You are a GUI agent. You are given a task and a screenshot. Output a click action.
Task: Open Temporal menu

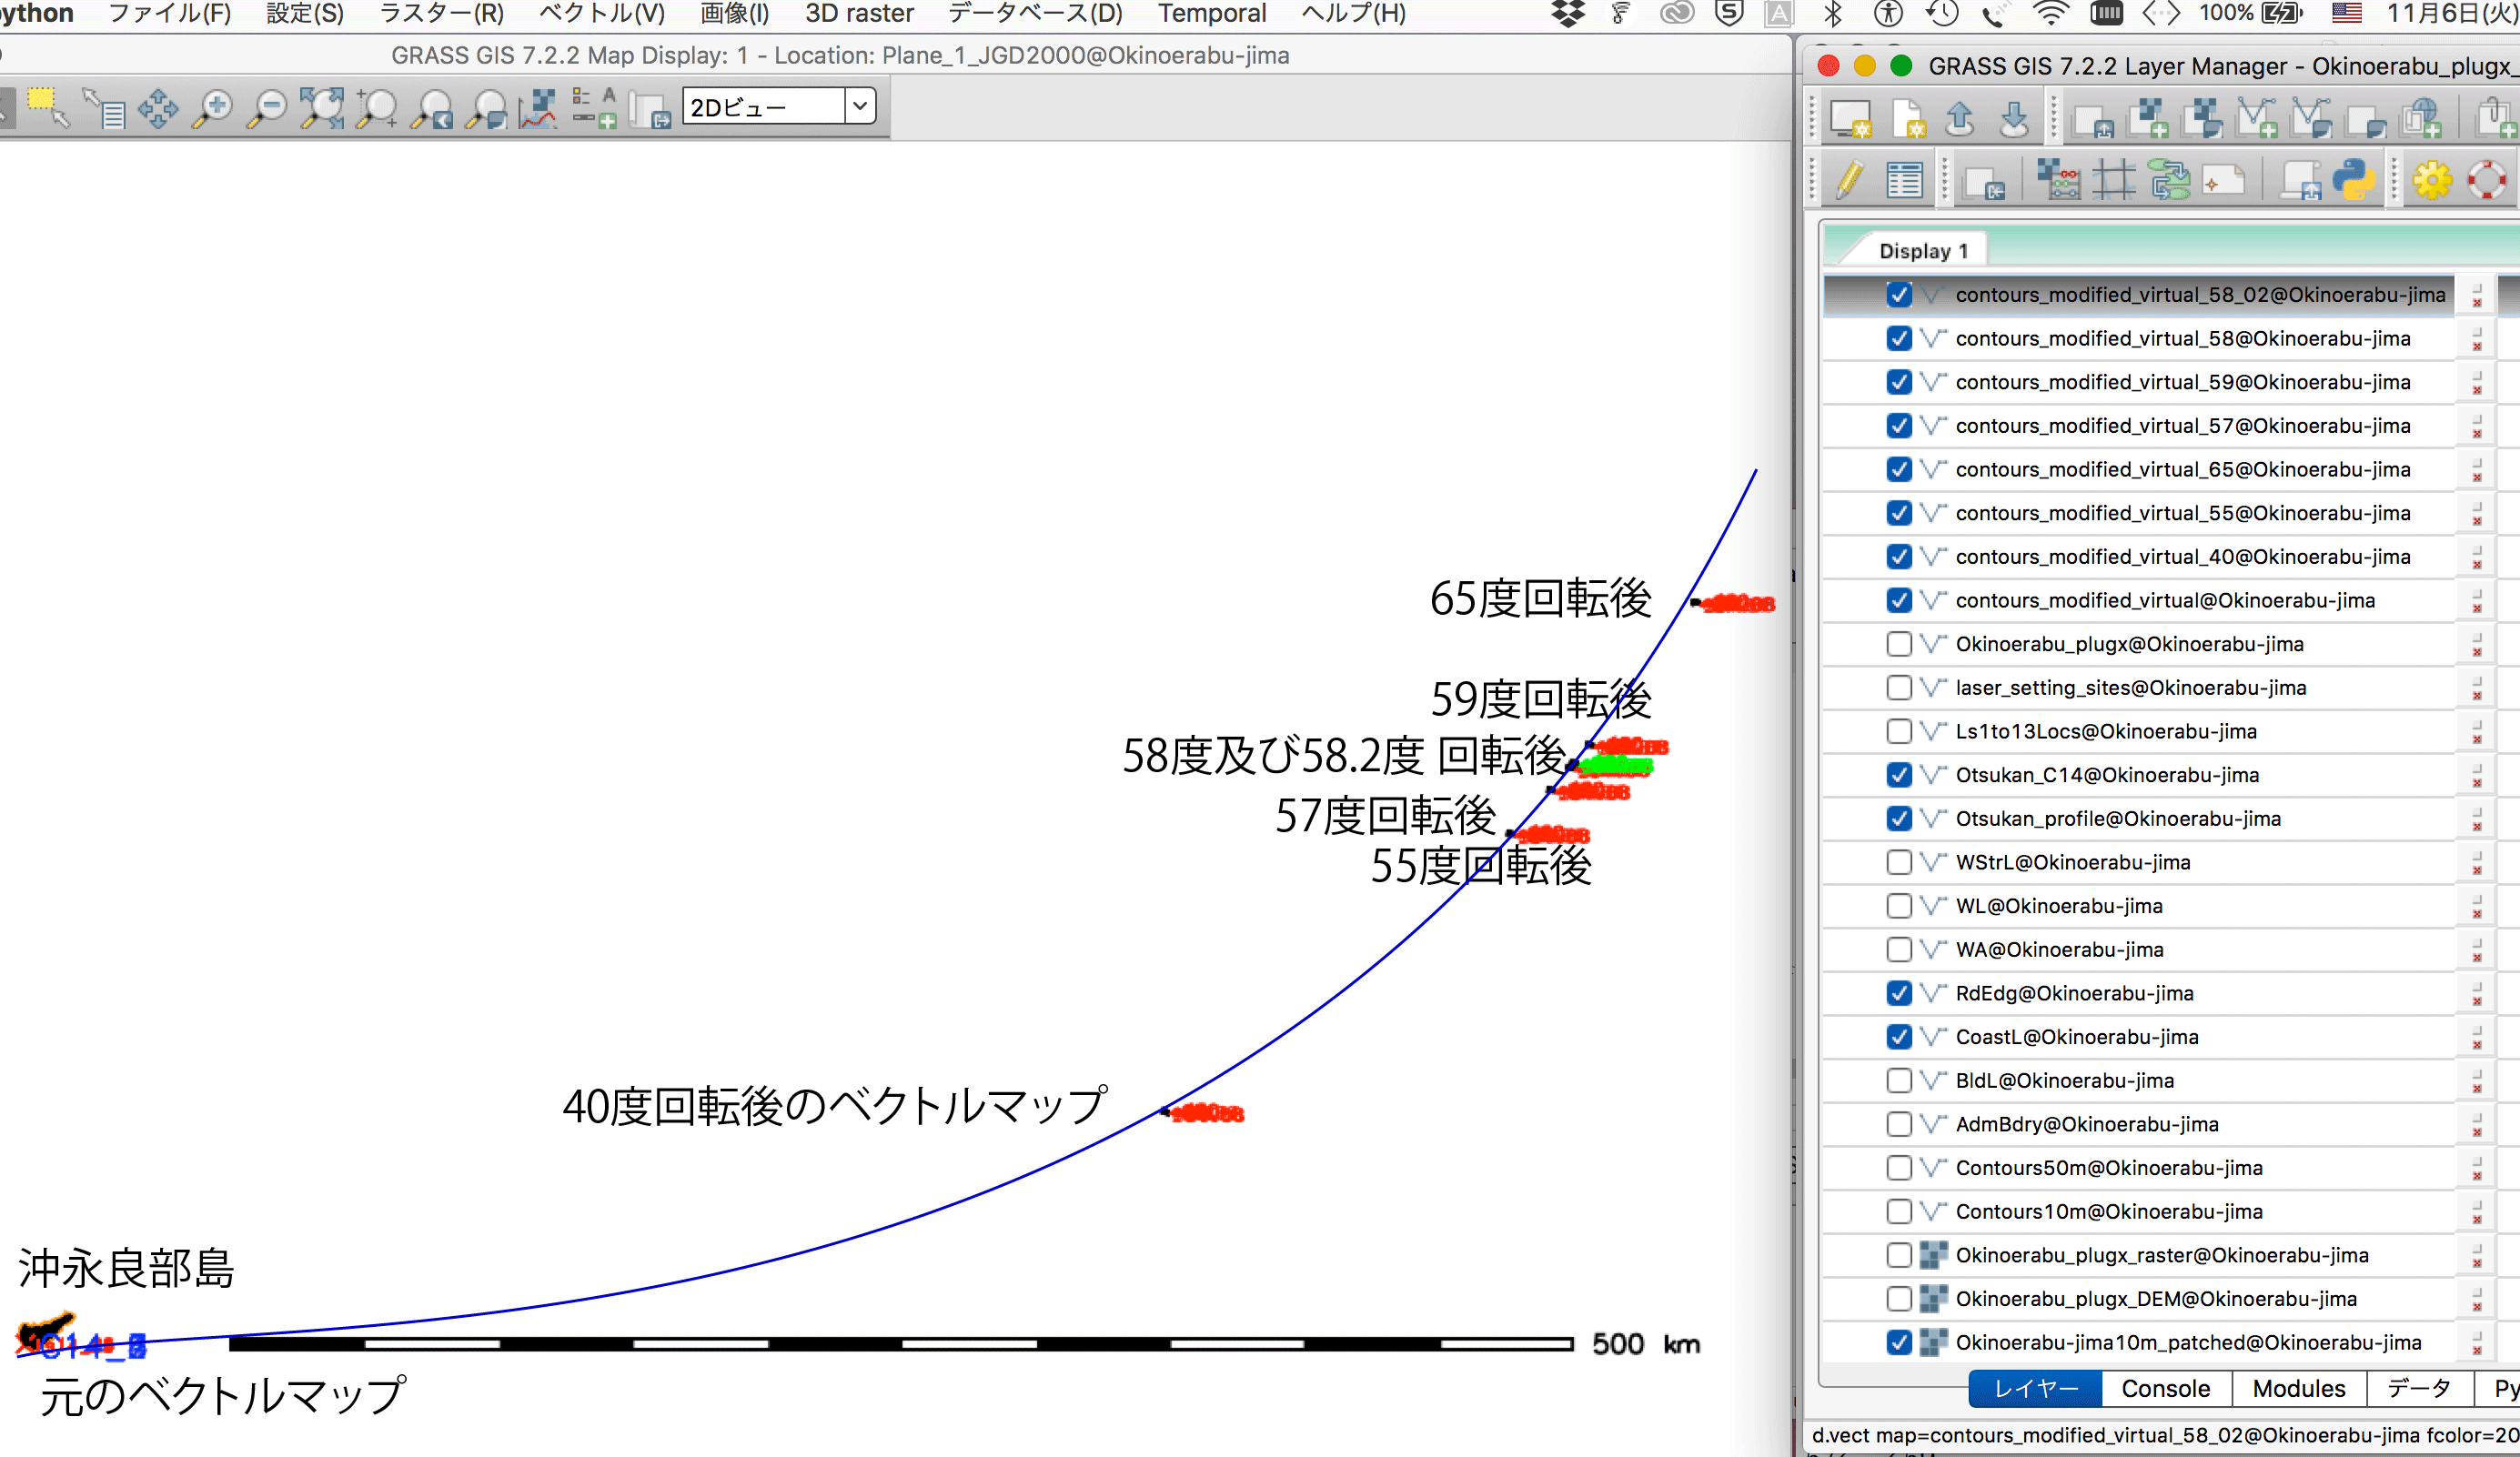1212,14
